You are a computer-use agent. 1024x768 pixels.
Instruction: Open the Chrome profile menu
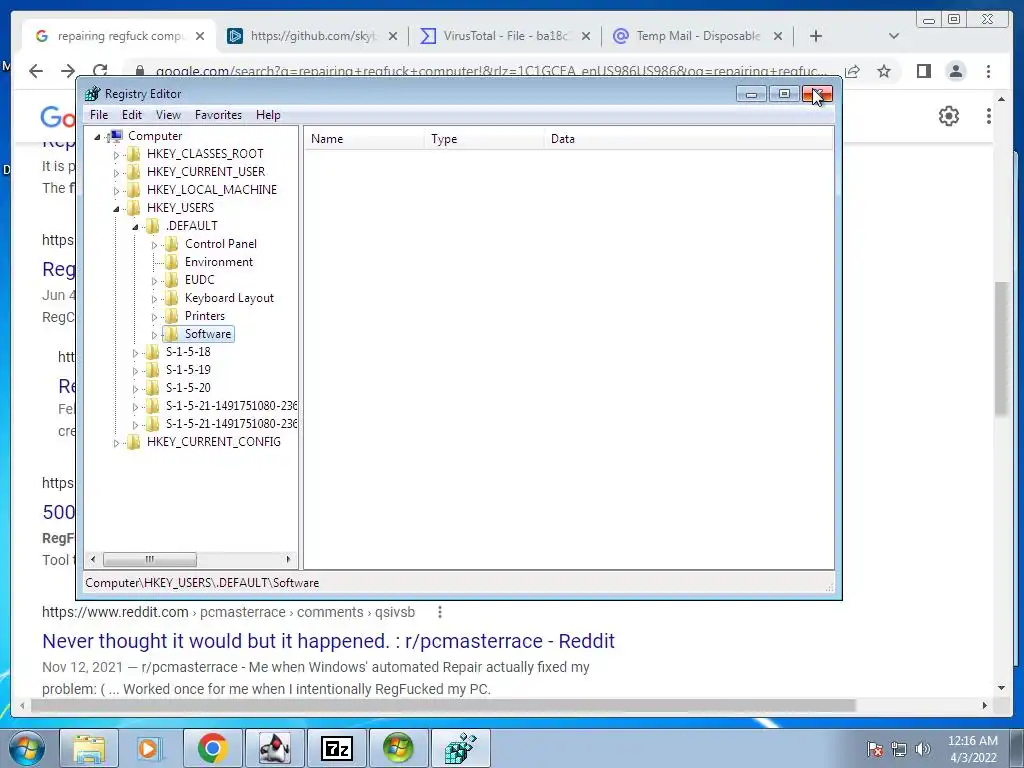click(956, 71)
